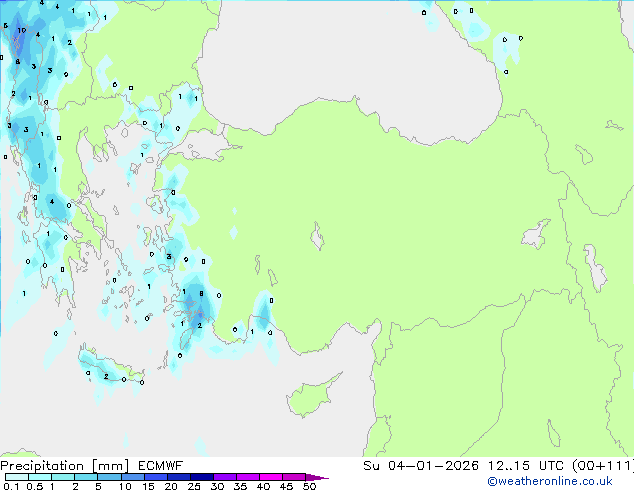The image size is (634, 490).
Task: Pick the dark navy swatch between 25 and 30
Action: tap(202, 477)
